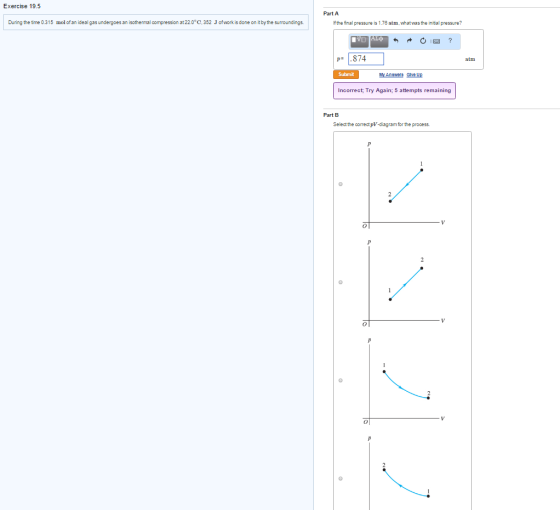Image resolution: width=560 pixels, height=510 pixels.
Task: Open the keyboard shortcuts icon
Action: (436, 41)
